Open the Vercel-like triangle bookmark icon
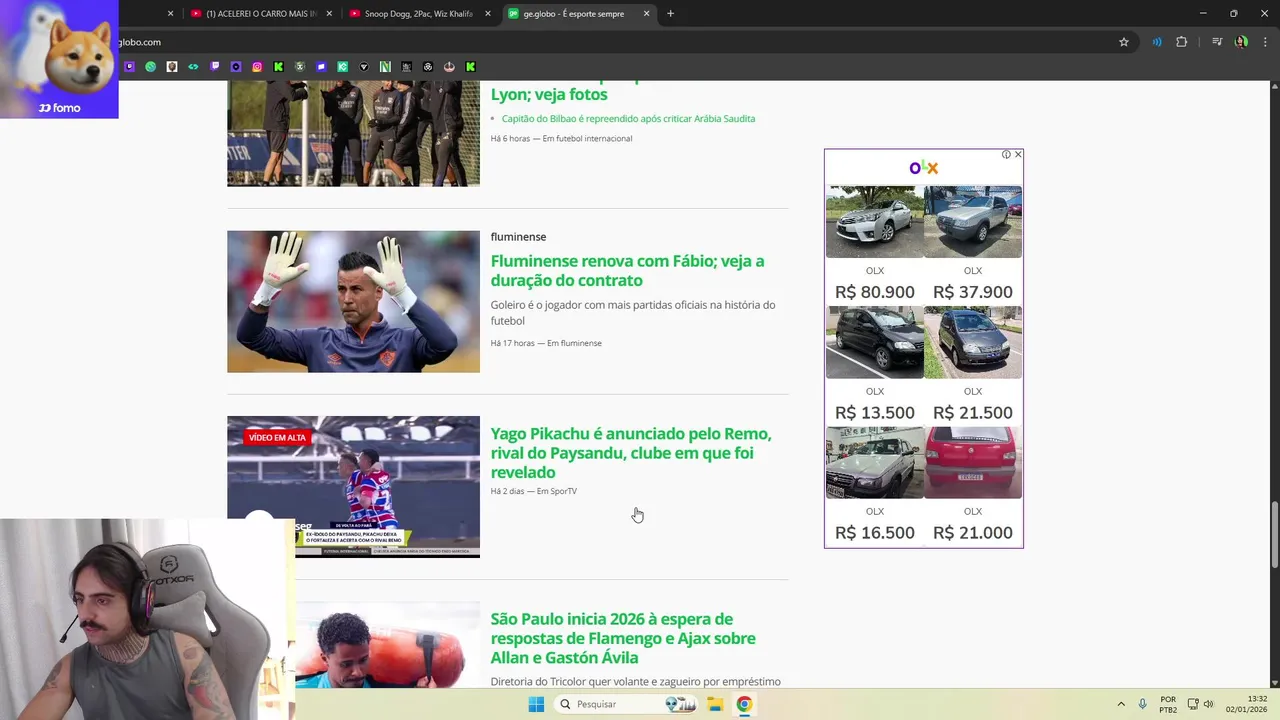 pyautogui.click(x=364, y=67)
